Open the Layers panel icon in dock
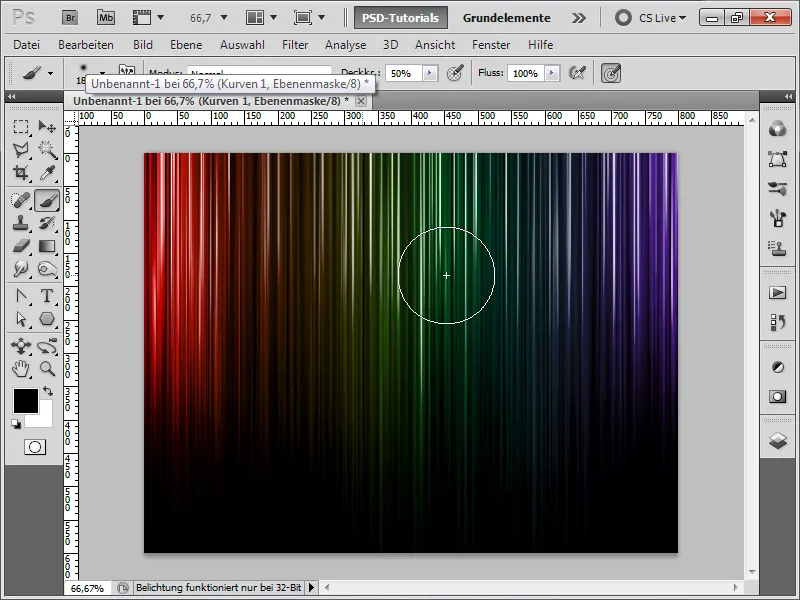The image size is (800, 600). click(x=778, y=440)
